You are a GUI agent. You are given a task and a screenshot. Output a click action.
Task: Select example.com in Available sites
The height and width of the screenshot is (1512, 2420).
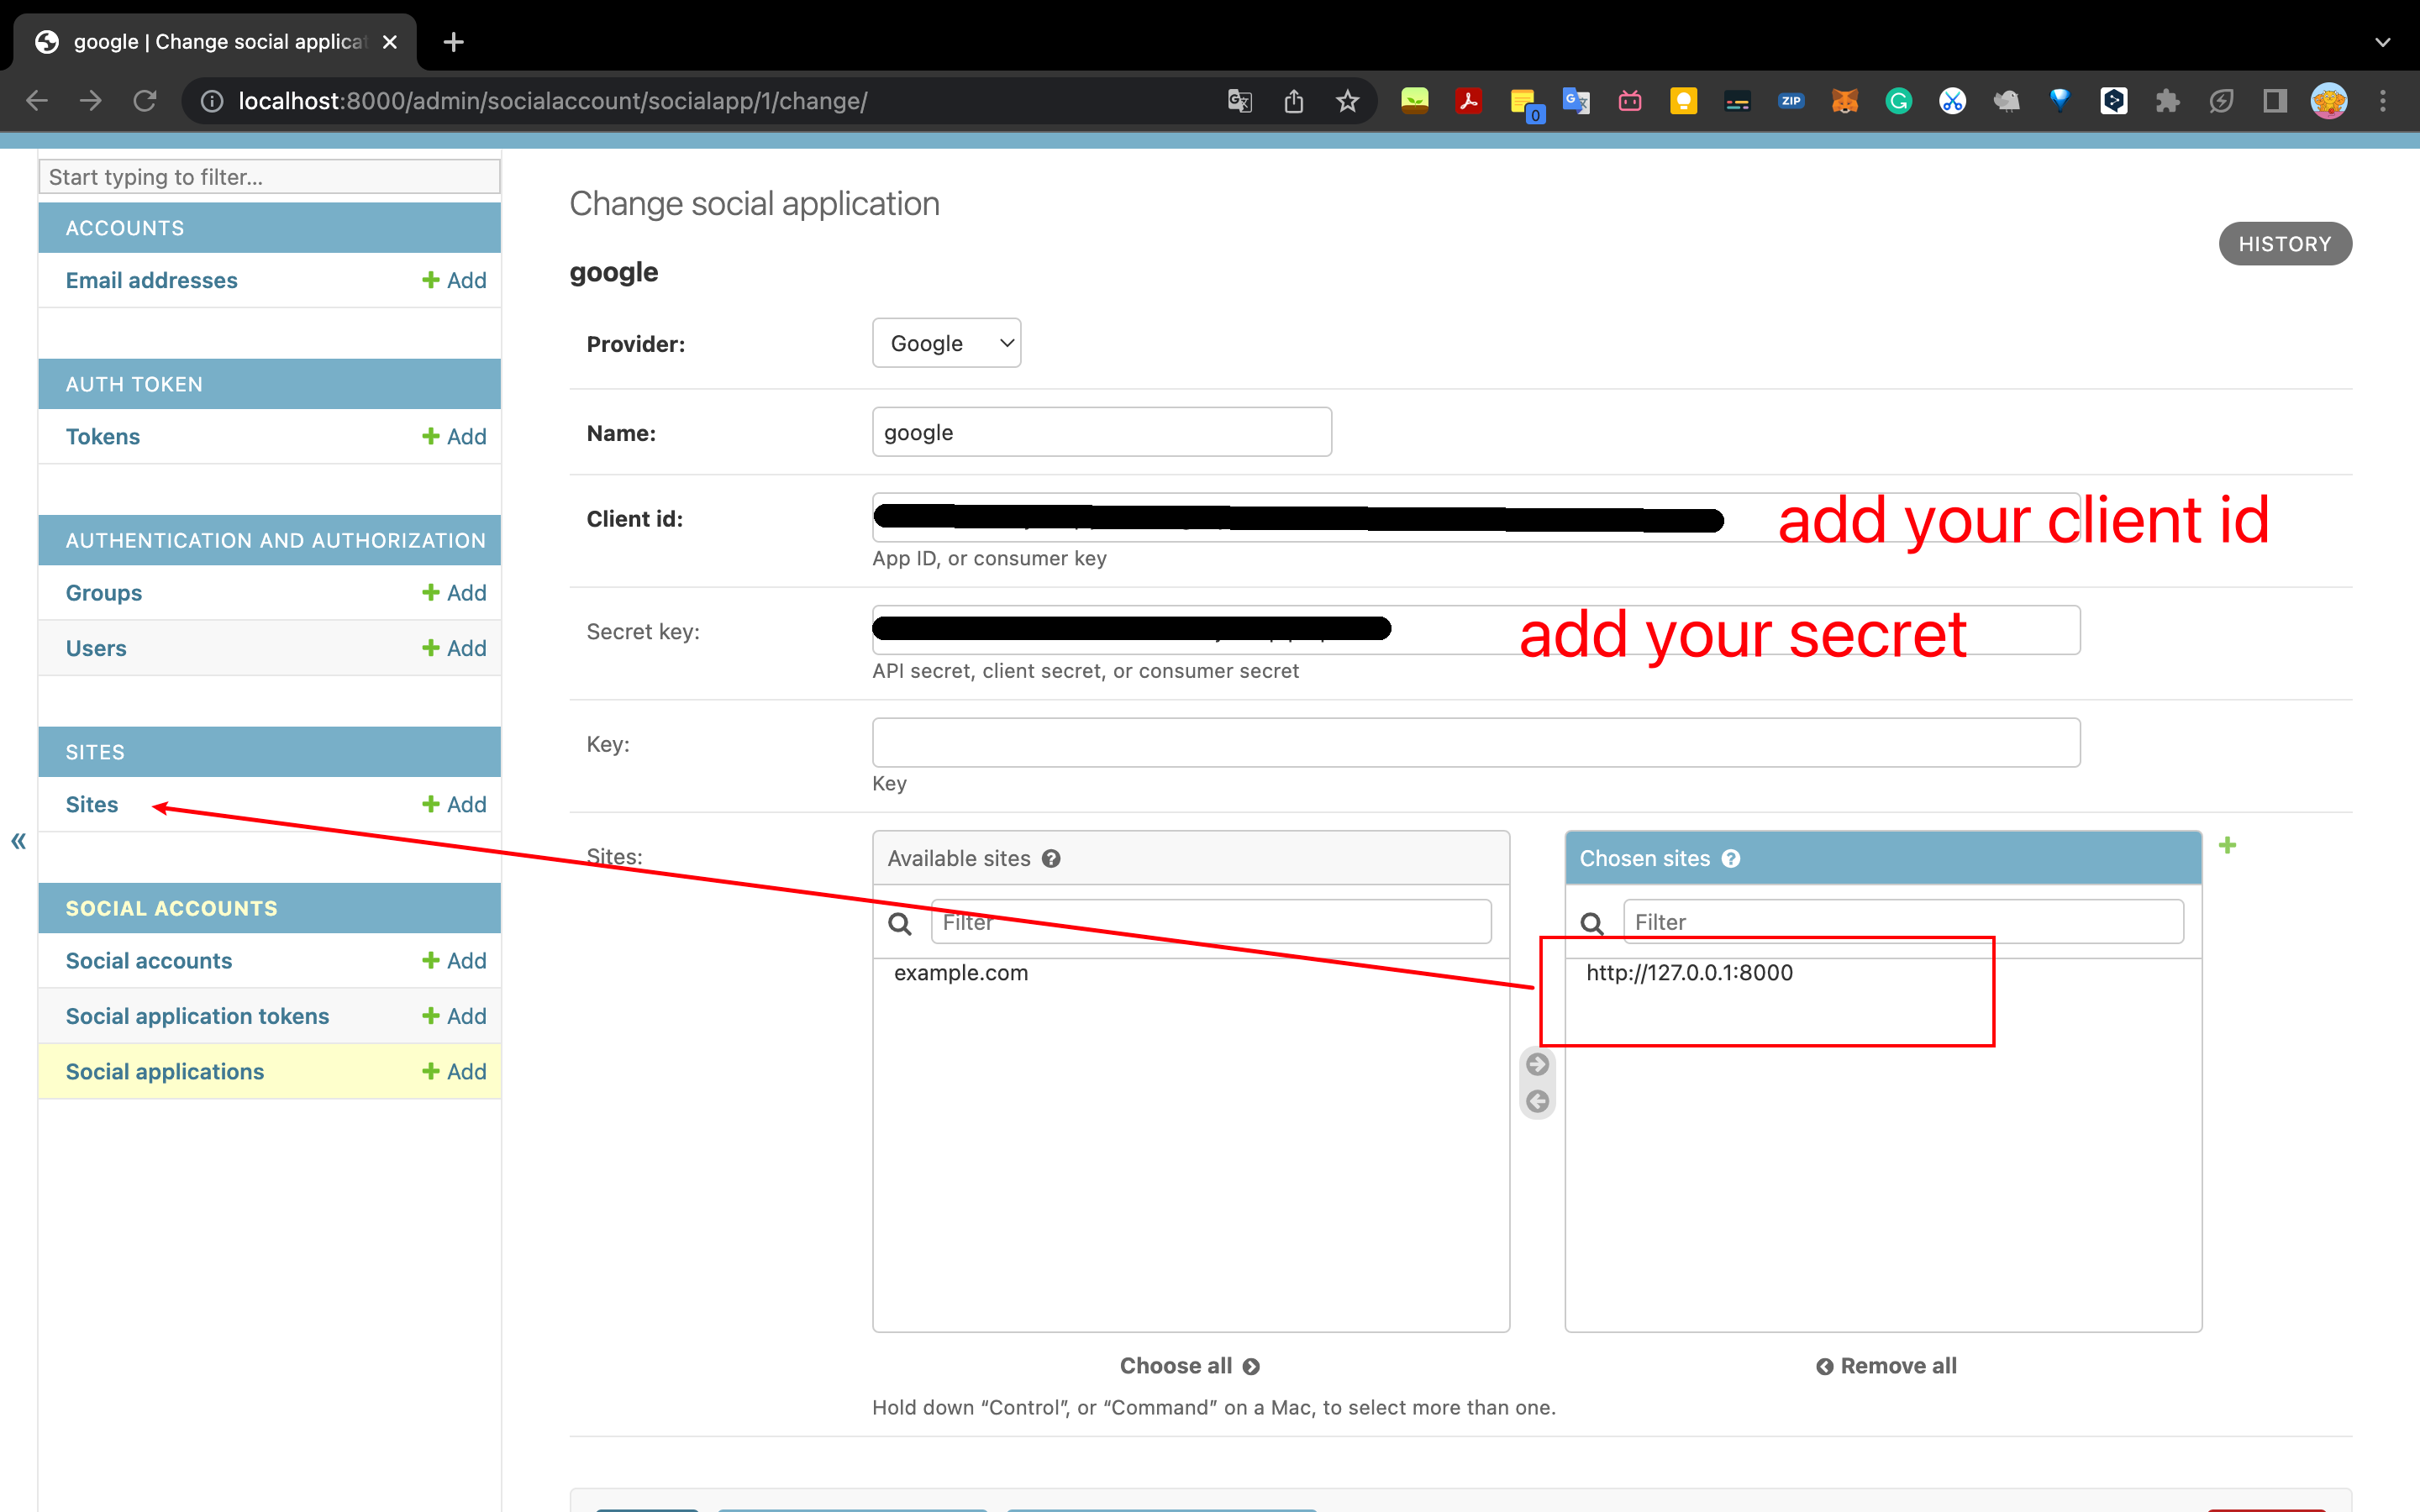[961, 972]
